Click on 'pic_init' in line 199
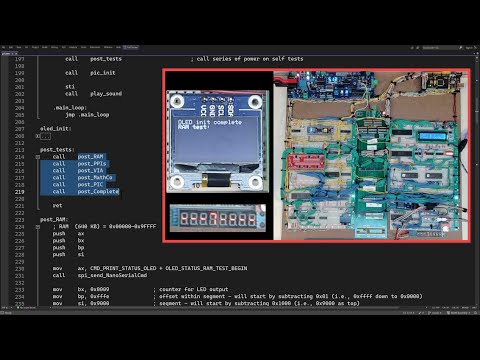Screen dimensions: 480x360 pos(103,73)
